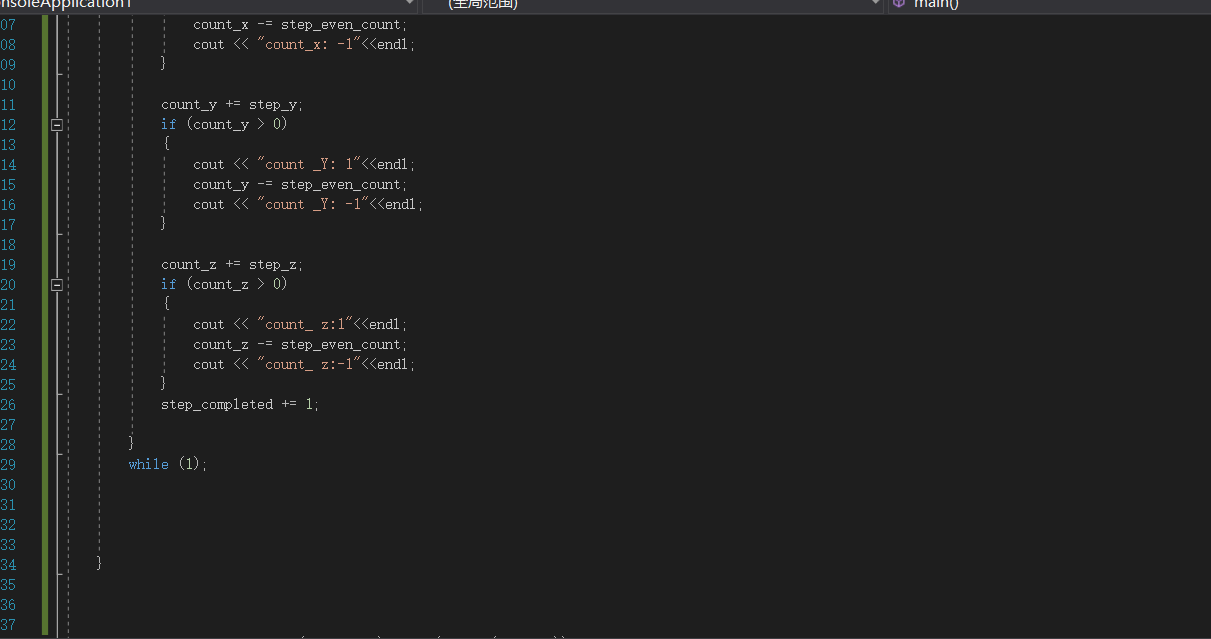Viewport: 1211px width, 639px height.
Task: Click the (全局范围) scope combo box
Action: click(653, 4)
